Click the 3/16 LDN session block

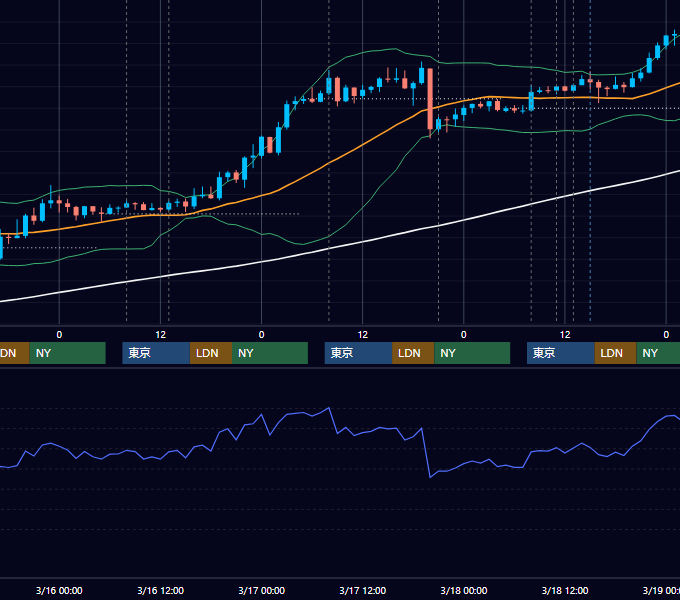pyautogui.click(x=211, y=353)
